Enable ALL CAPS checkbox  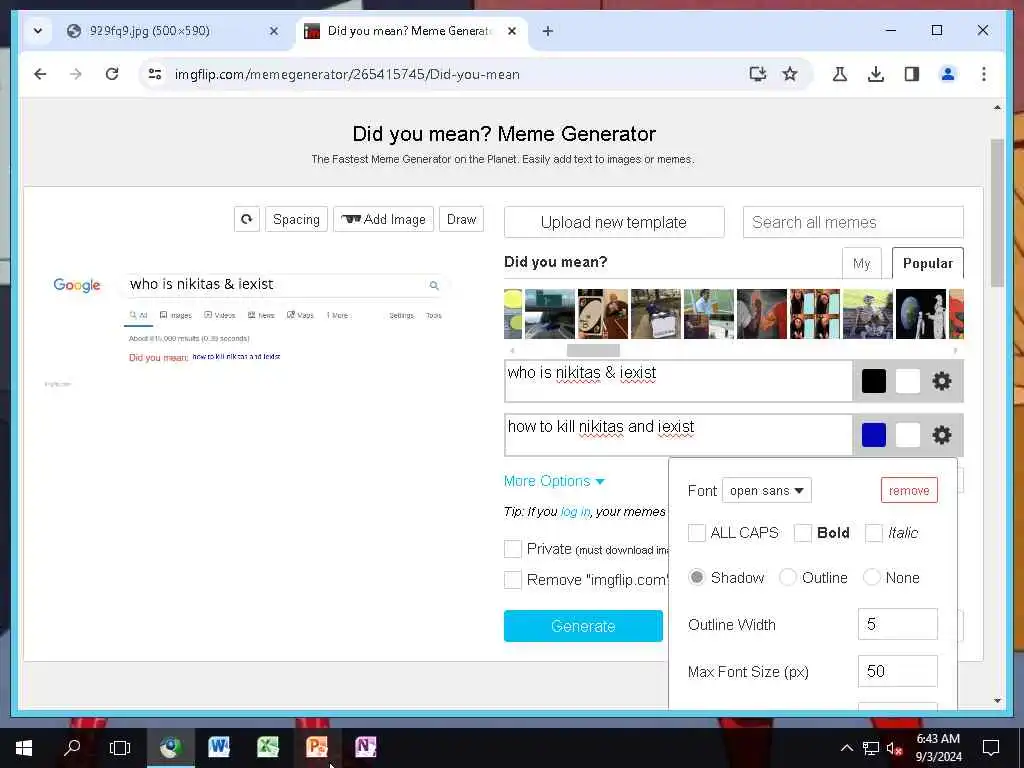point(697,533)
